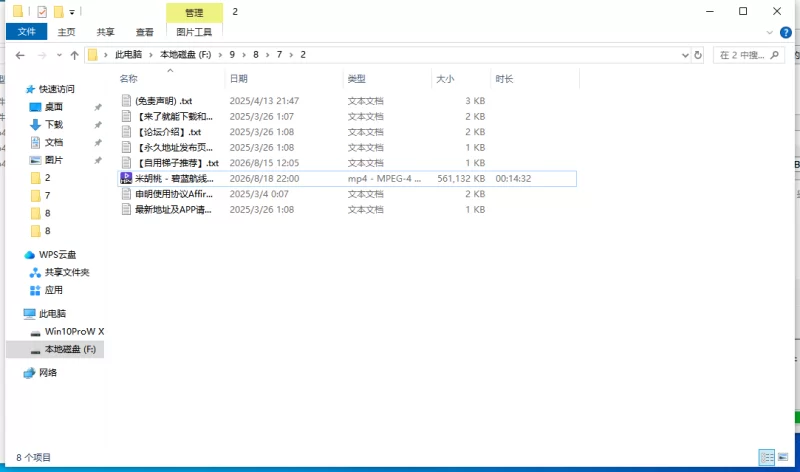Click the breadcrumb chevron after folder 9

click(244, 55)
